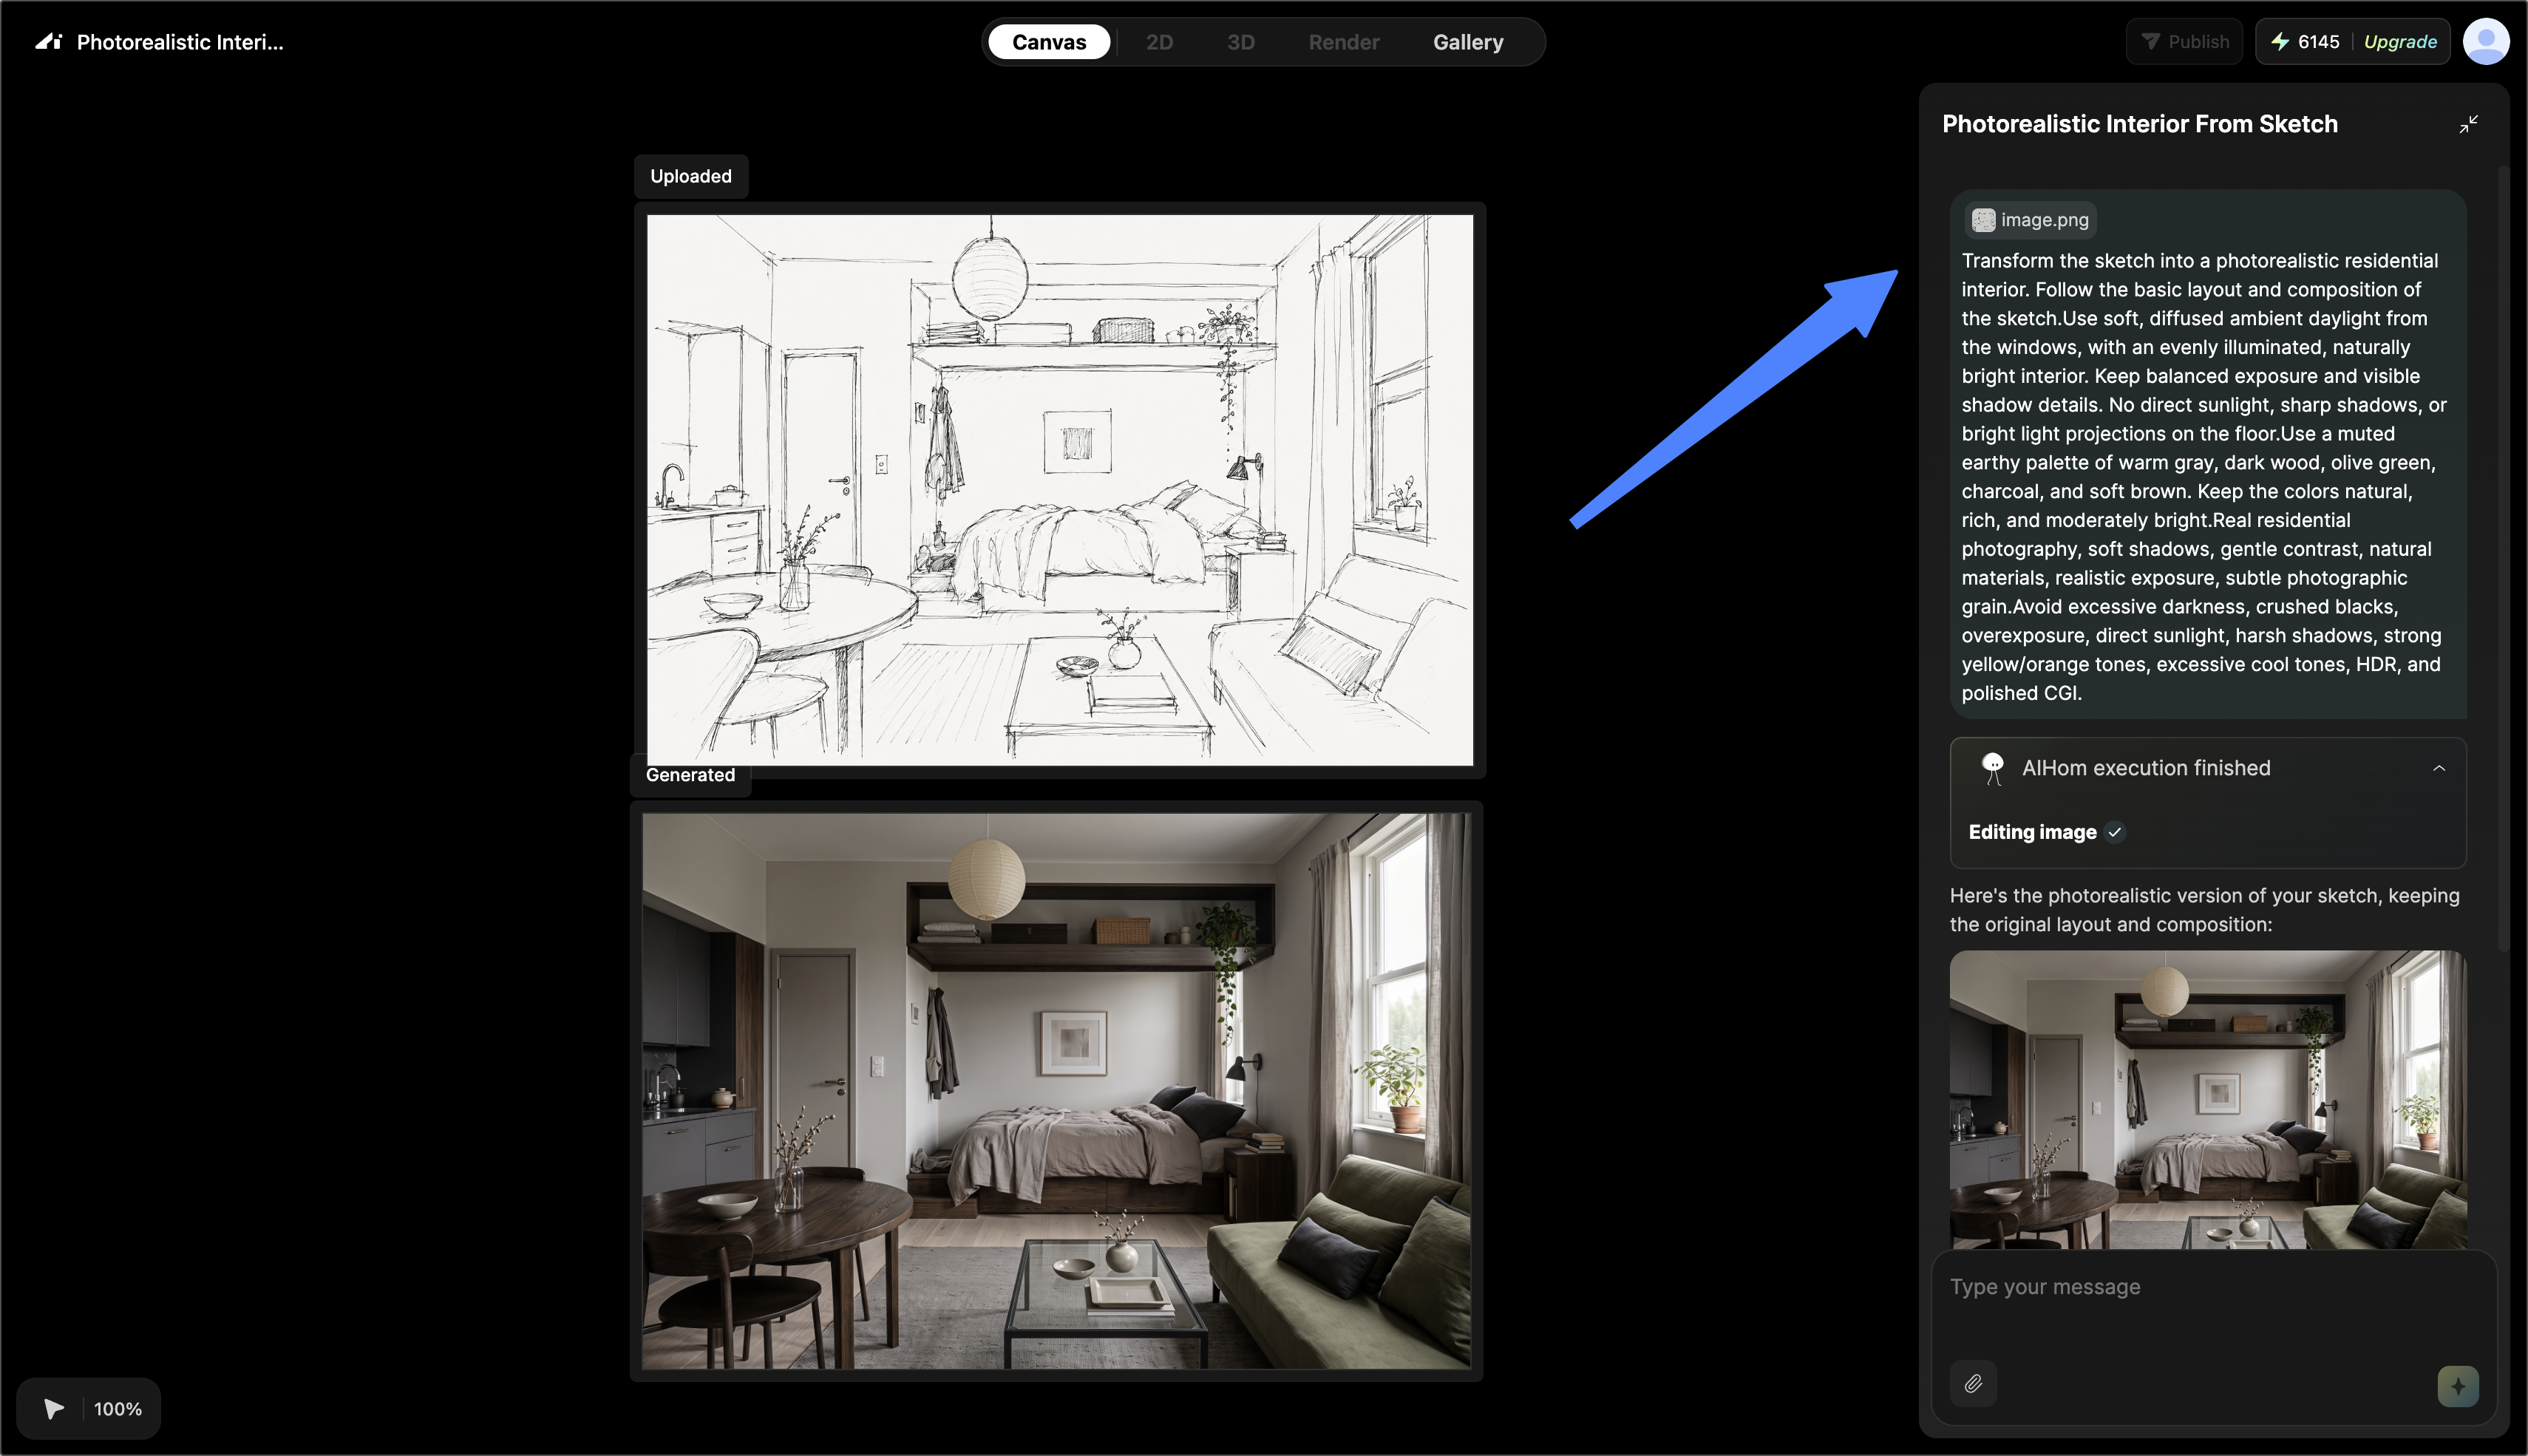Click the project name Photorealistic Interi...
Image resolution: width=2528 pixels, height=1456 pixels.
[x=180, y=42]
